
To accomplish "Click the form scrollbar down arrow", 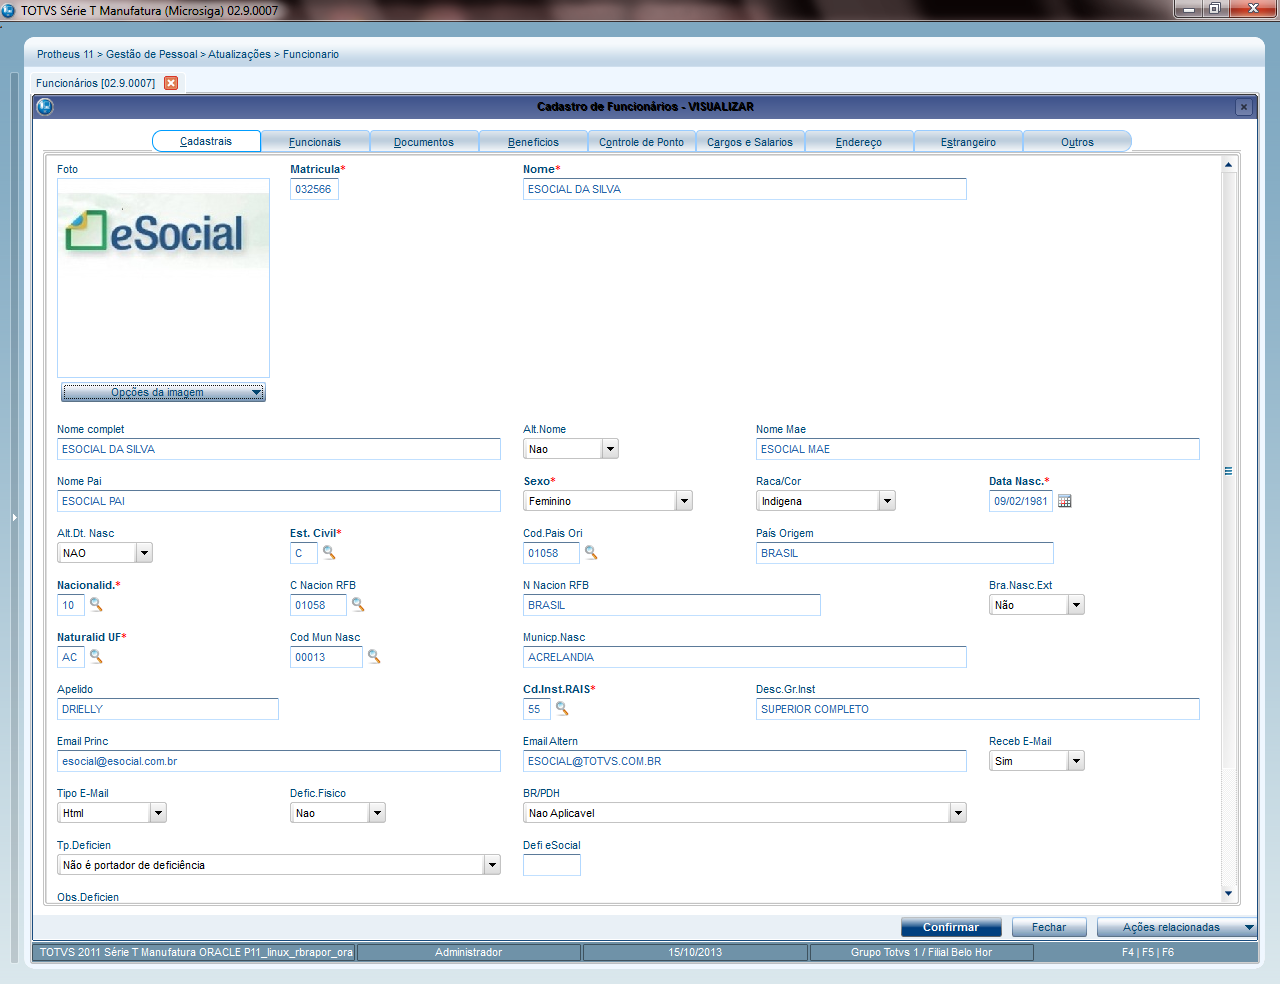I will click(1228, 893).
